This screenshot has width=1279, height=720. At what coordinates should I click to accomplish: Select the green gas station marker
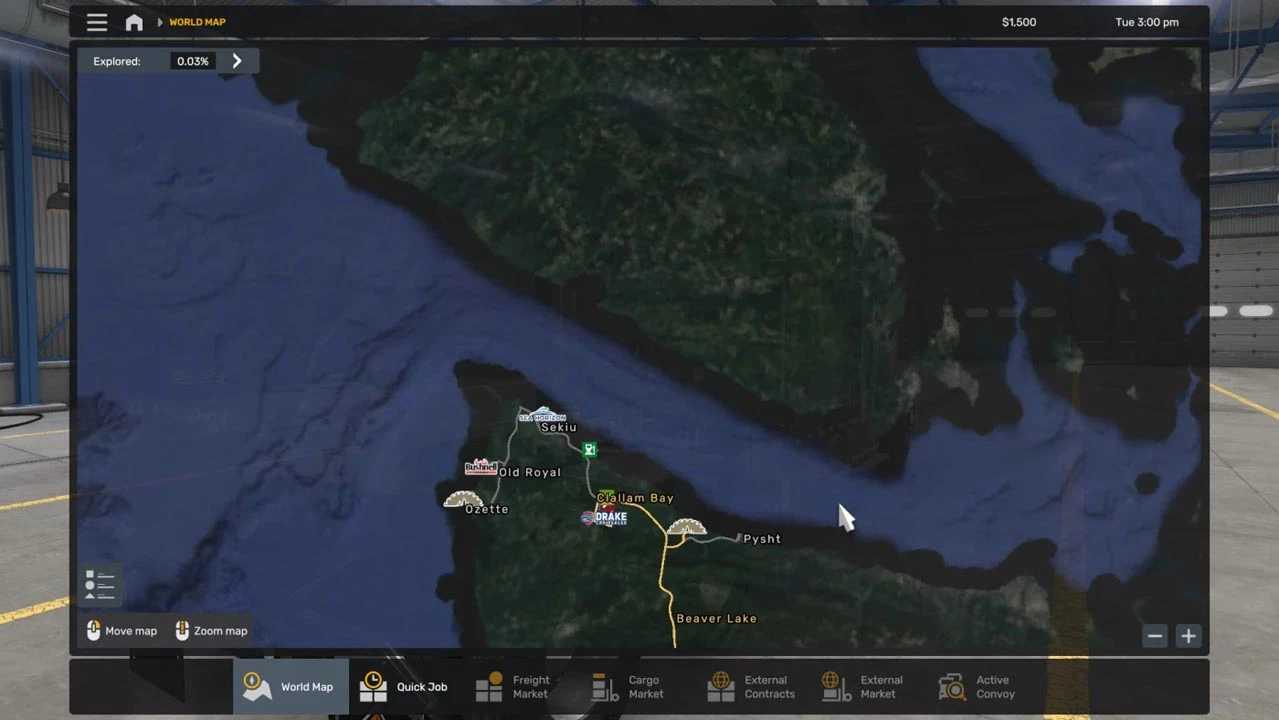tap(590, 450)
